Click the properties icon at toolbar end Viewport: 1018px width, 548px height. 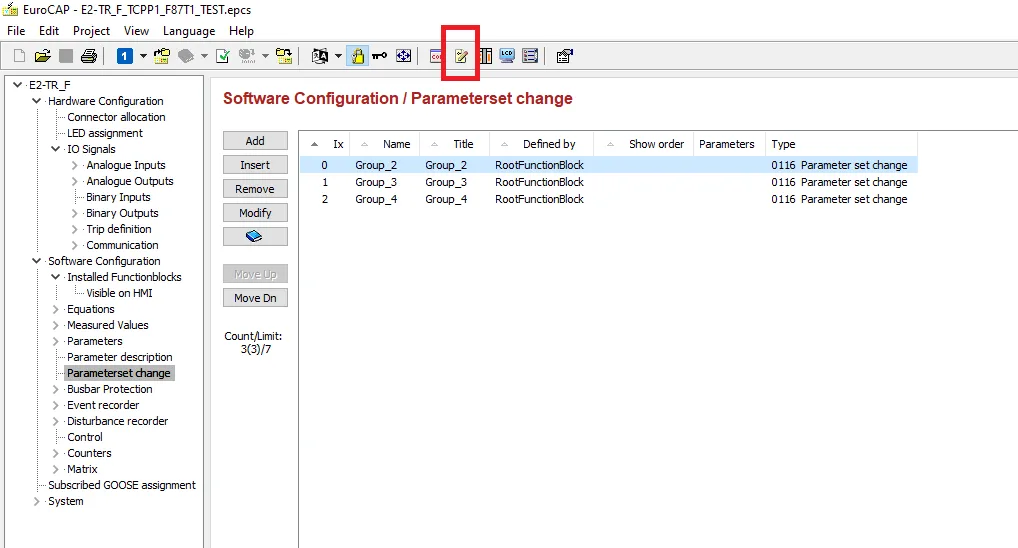pos(564,56)
